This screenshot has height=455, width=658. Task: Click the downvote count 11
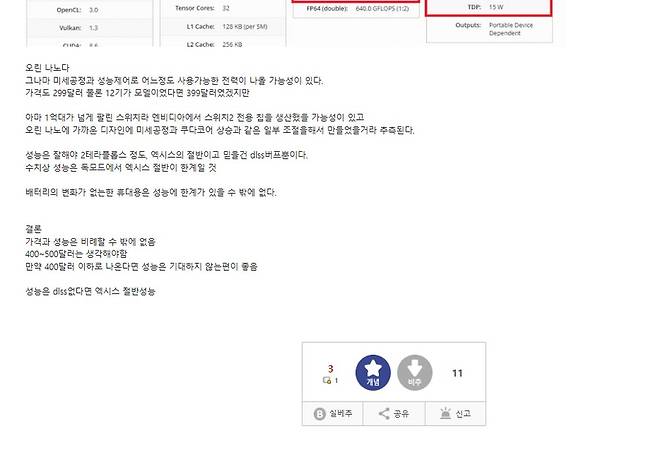[457, 373]
